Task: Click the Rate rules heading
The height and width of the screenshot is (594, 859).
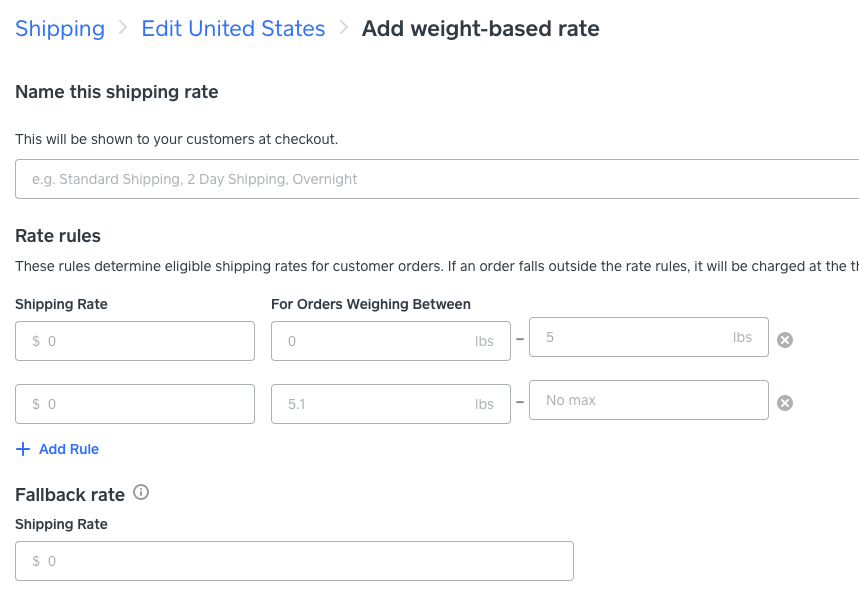Action: click(x=58, y=236)
